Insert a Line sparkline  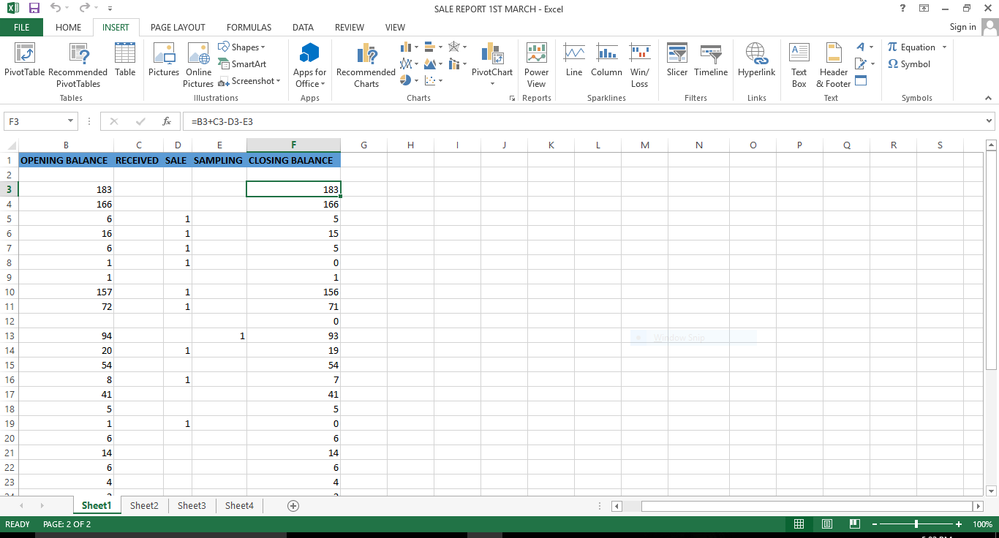574,60
